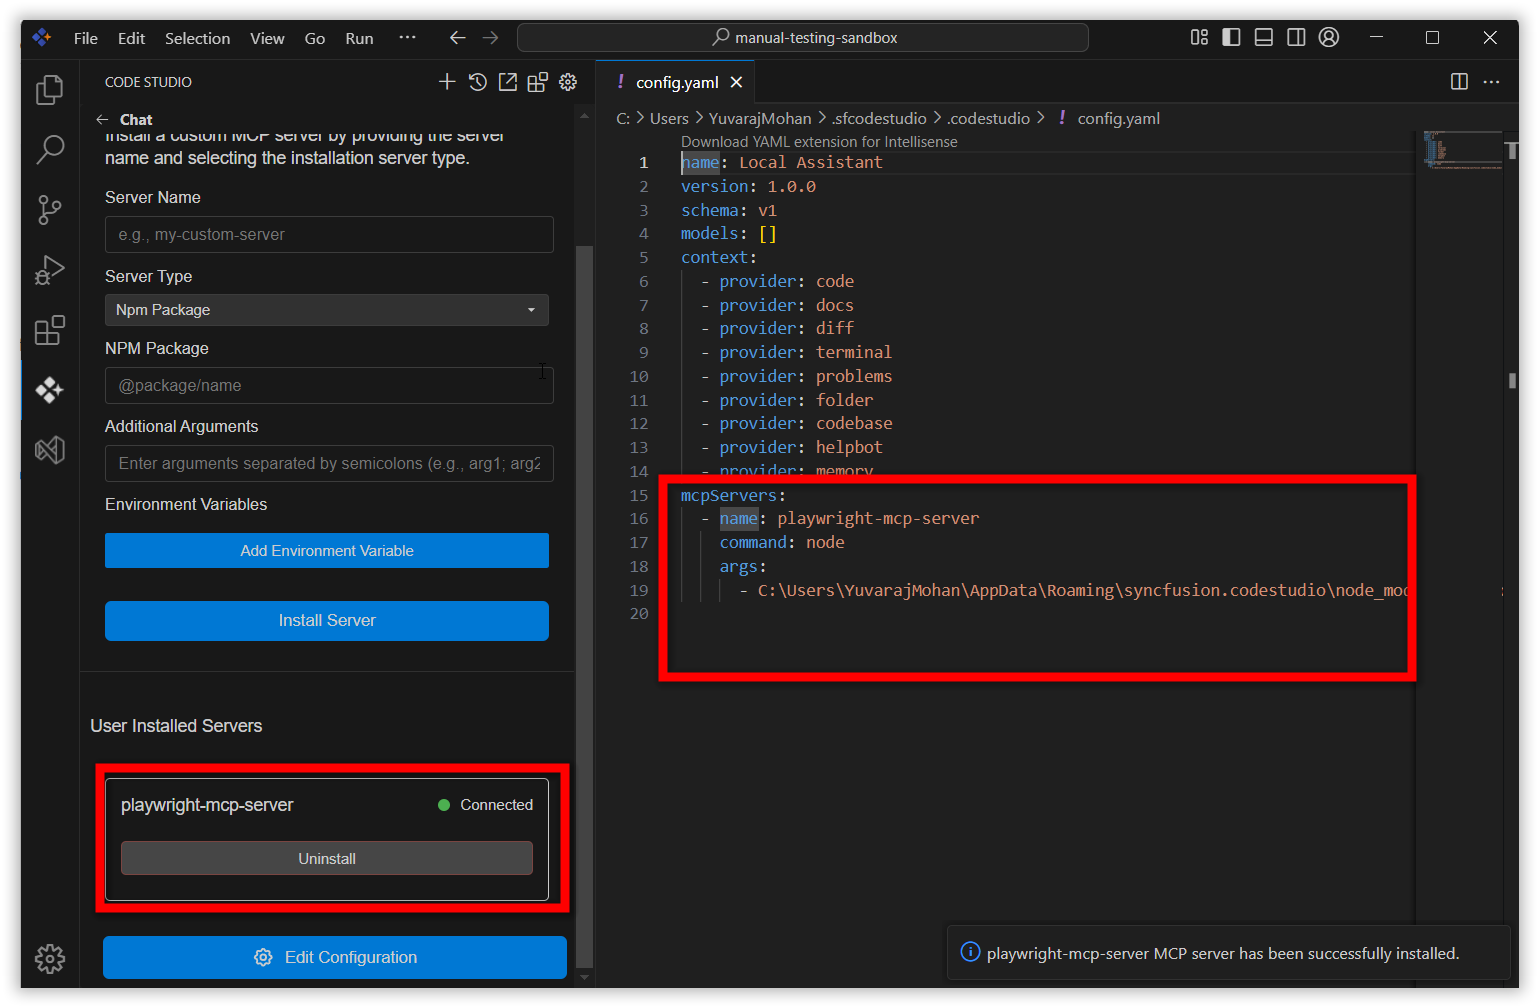
Task: Focus the Additional Arguments input field
Action: [x=329, y=463]
